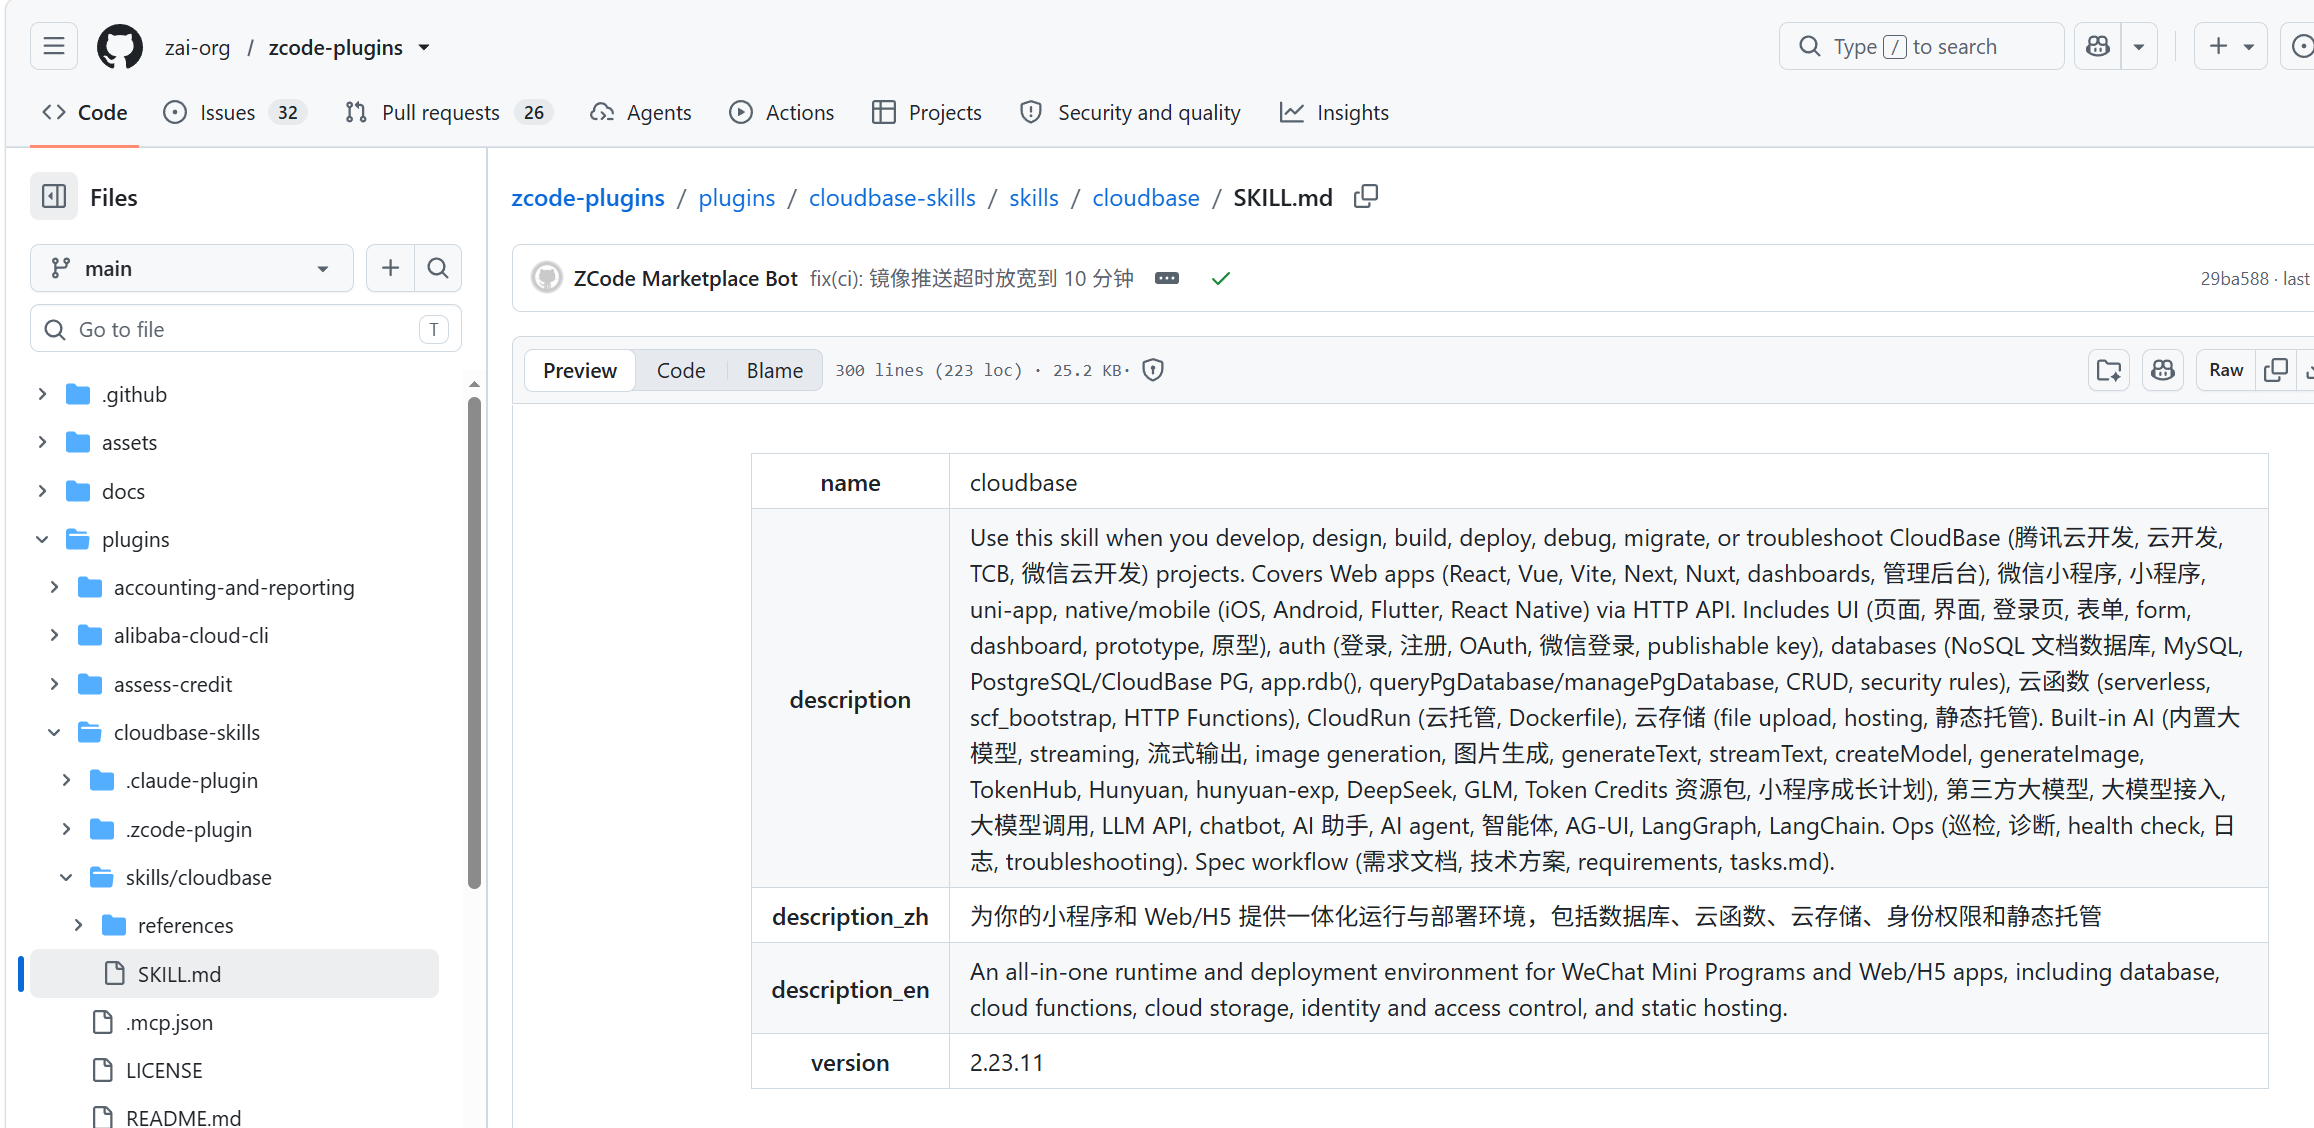Open the file in codespace icon
This screenshot has width=2314, height=1128.
[x=2109, y=370]
